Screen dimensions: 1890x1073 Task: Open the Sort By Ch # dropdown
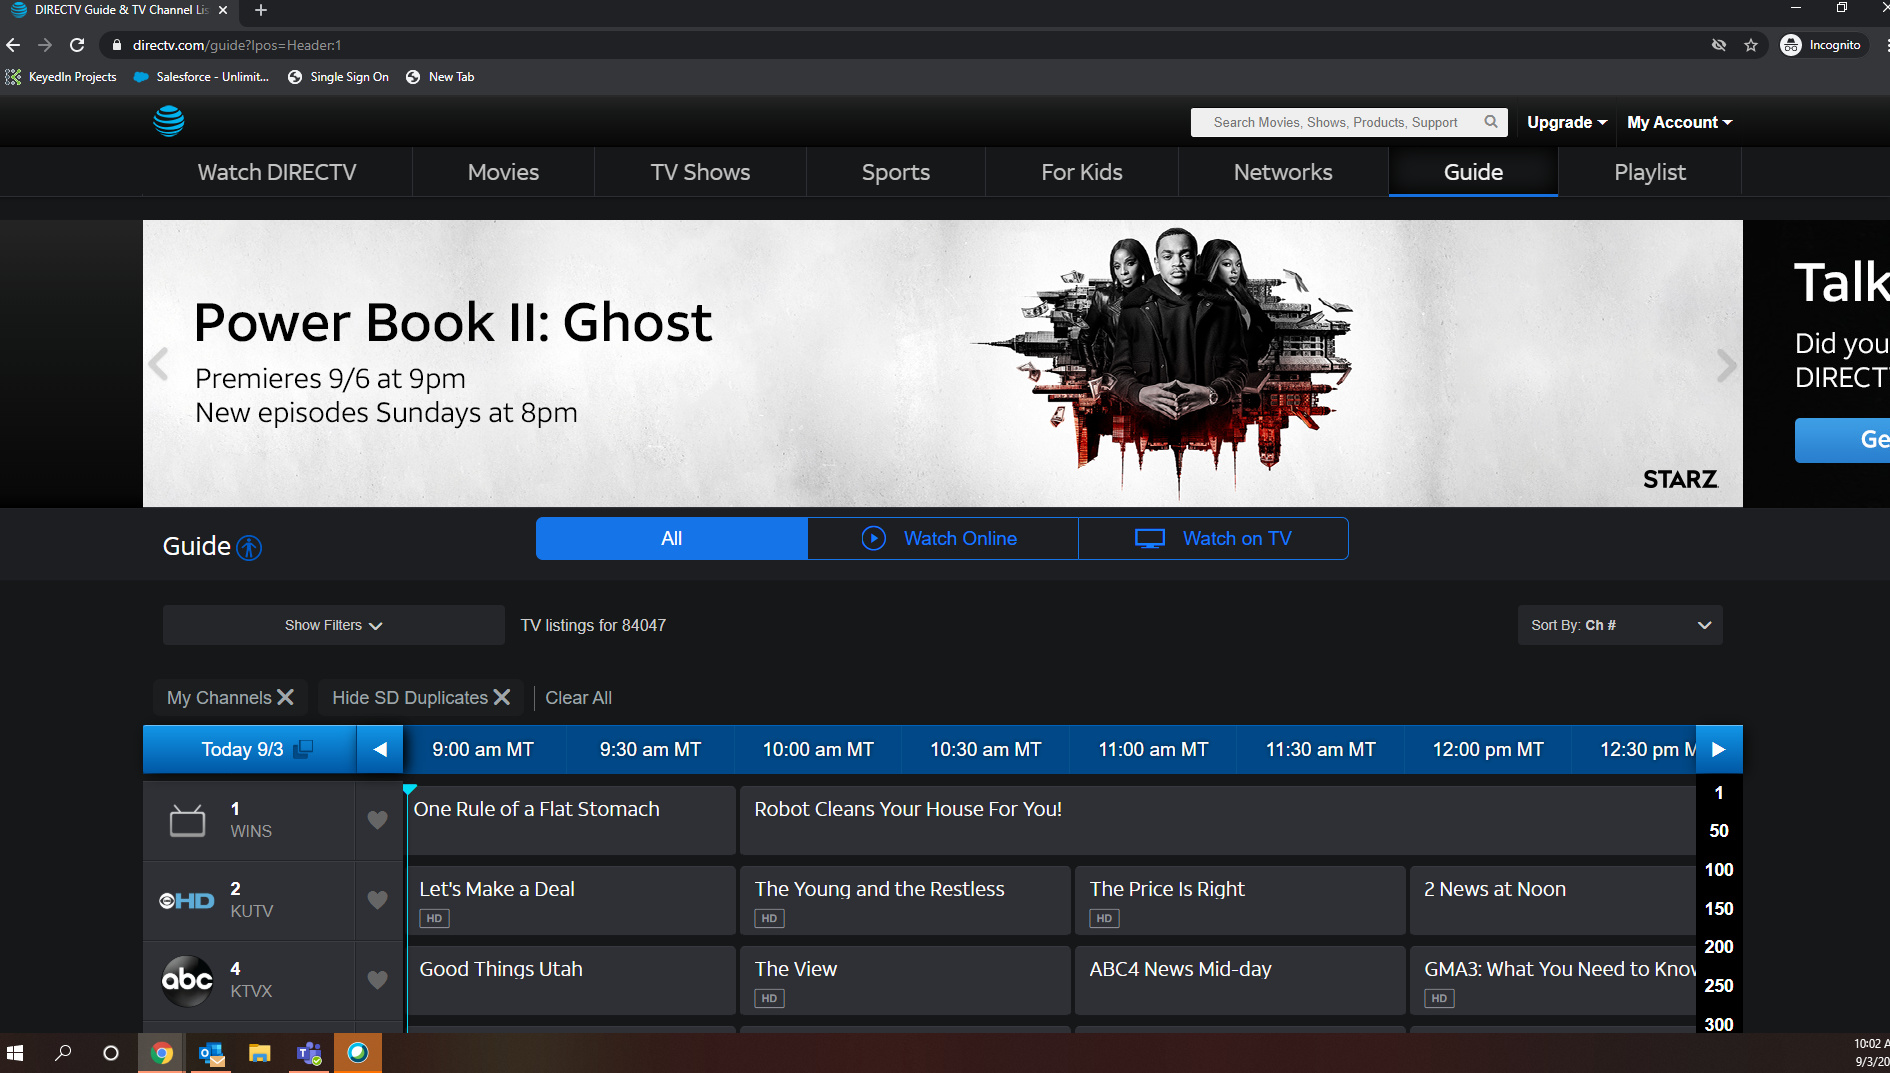point(1619,625)
